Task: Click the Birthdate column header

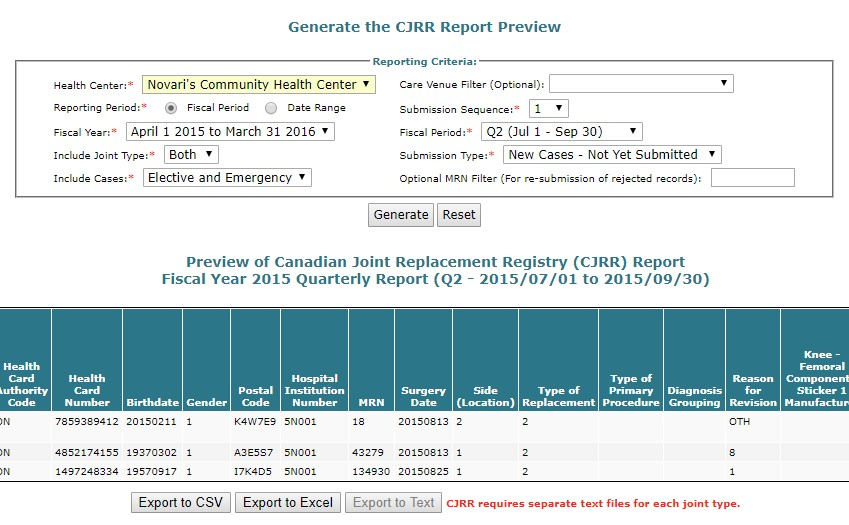Action: [x=153, y=360]
